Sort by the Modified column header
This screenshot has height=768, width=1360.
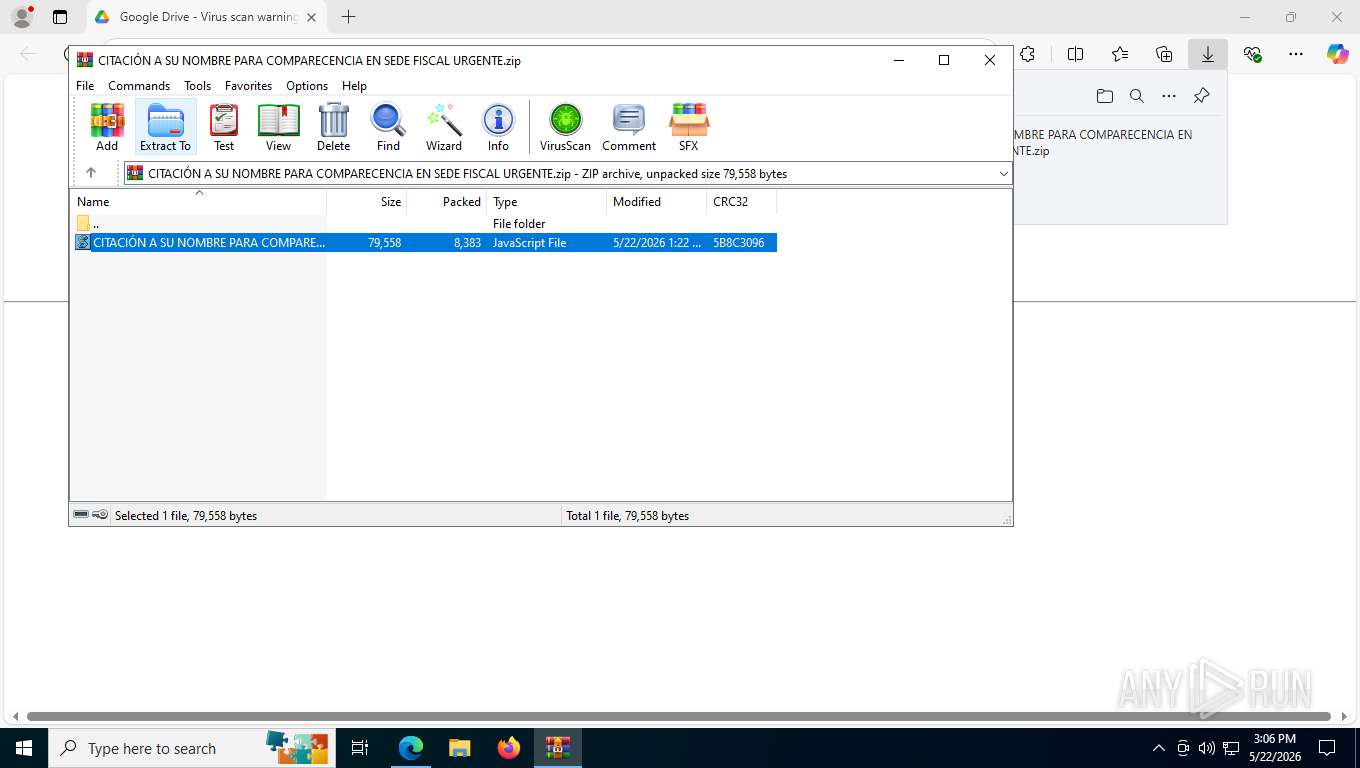pyautogui.click(x=657, y=202)
